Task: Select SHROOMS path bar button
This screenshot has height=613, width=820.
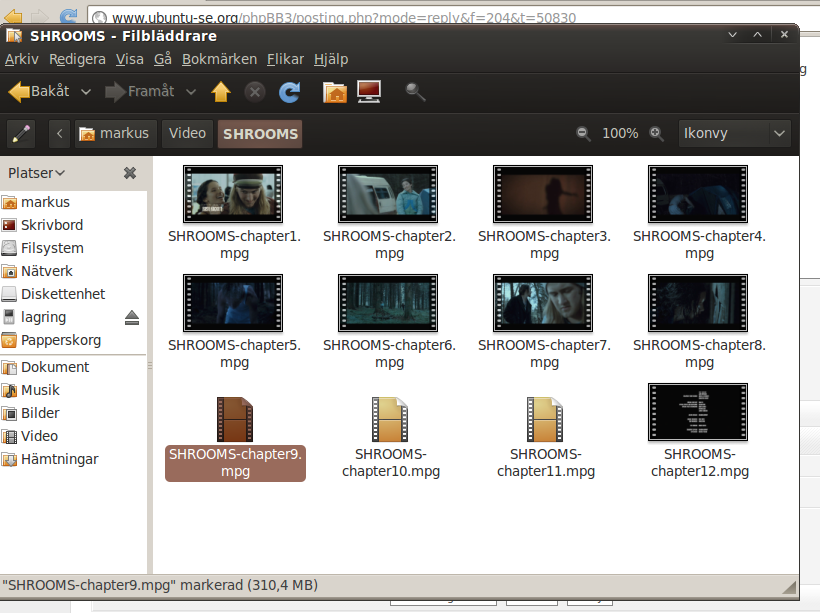Action: coord(260,134)
